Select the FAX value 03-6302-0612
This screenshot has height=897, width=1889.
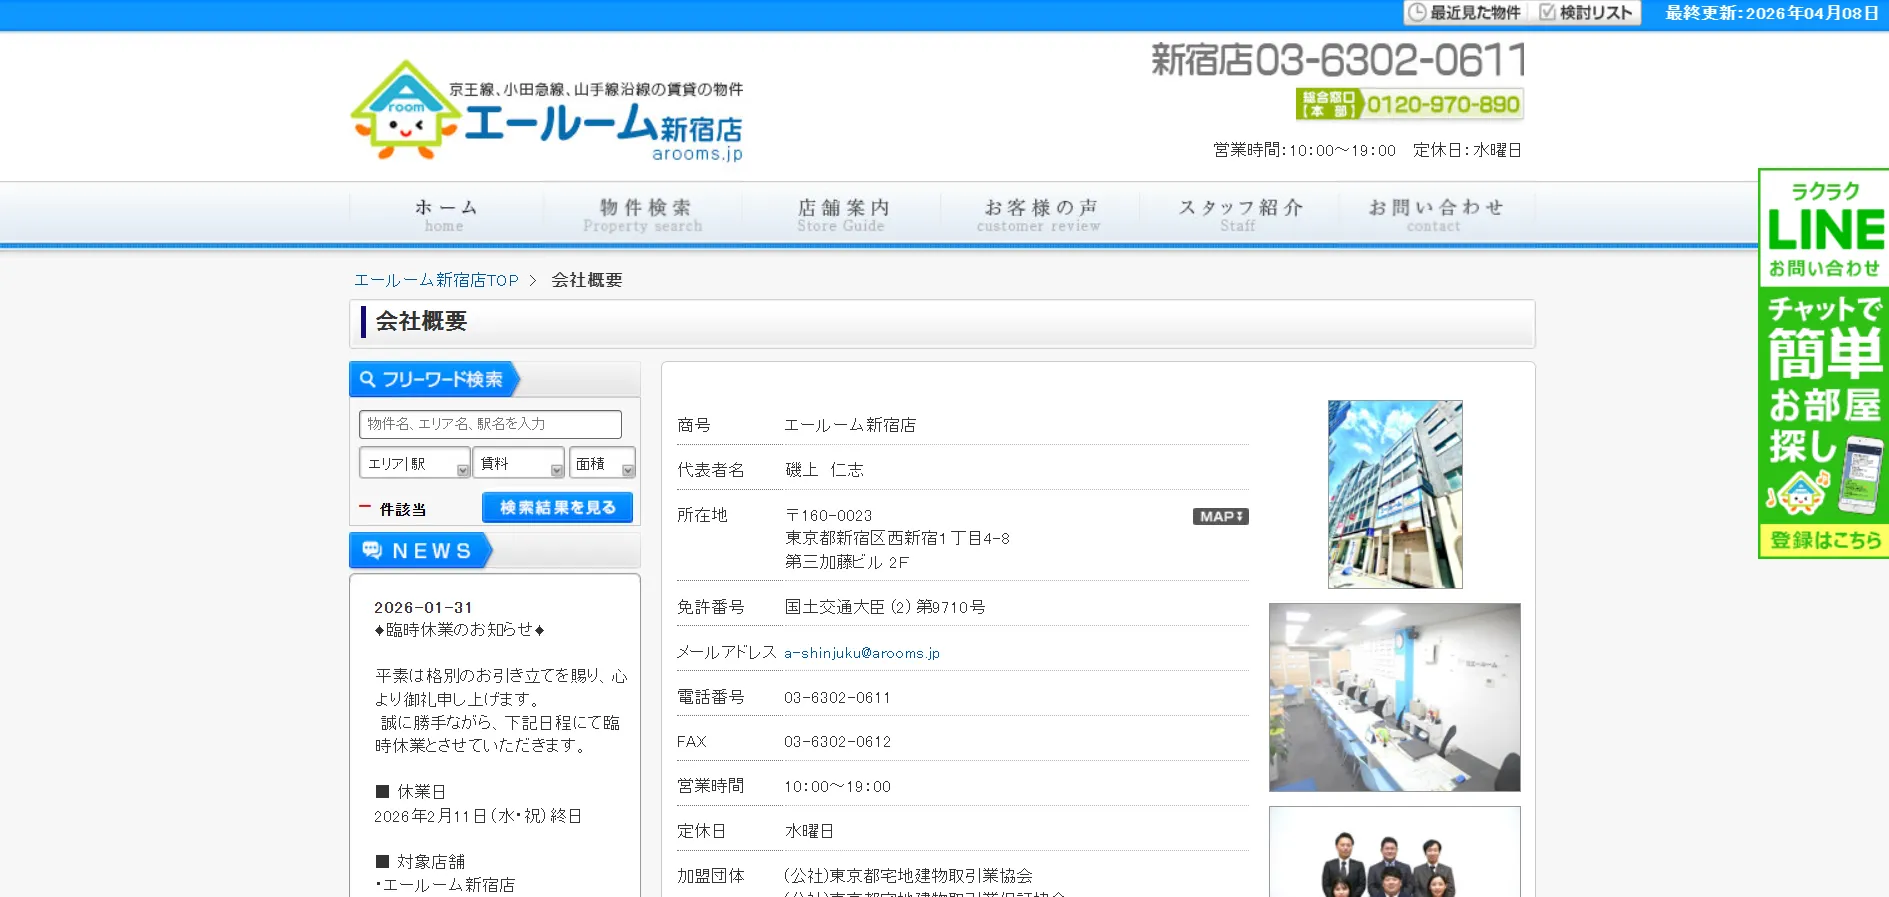(x=837, y=742)
